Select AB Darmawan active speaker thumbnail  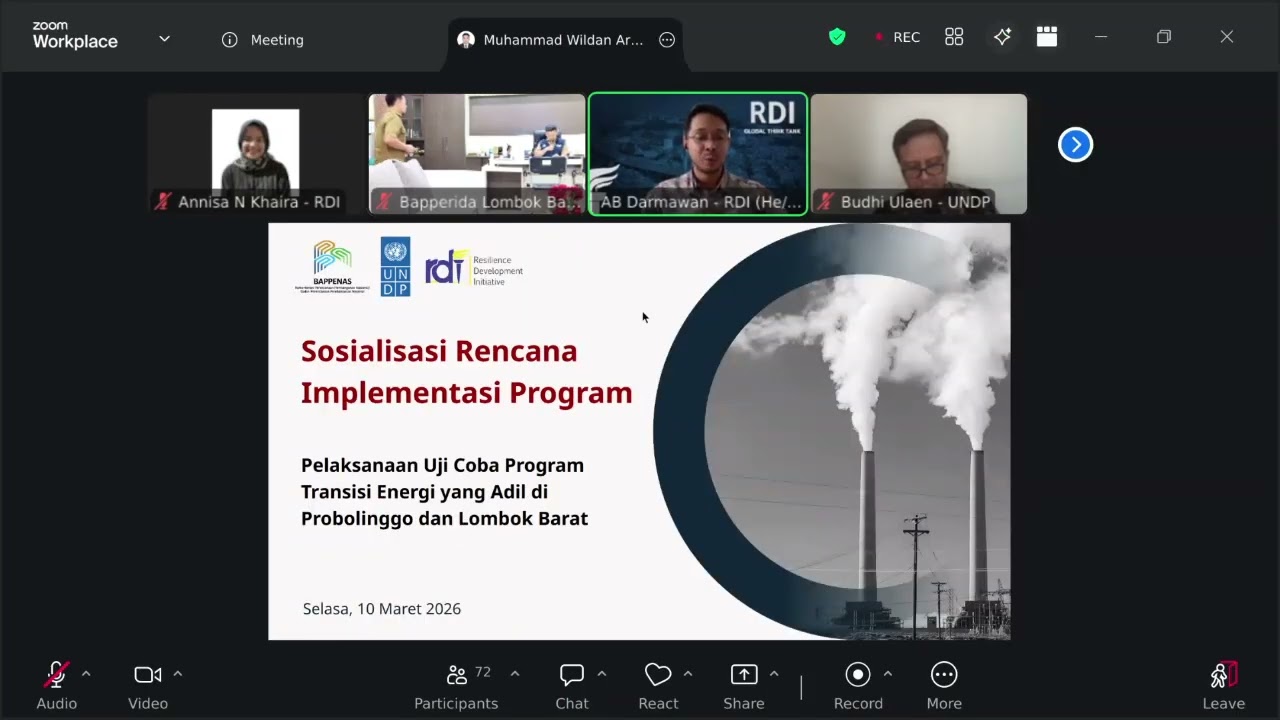tap(698, 154)
